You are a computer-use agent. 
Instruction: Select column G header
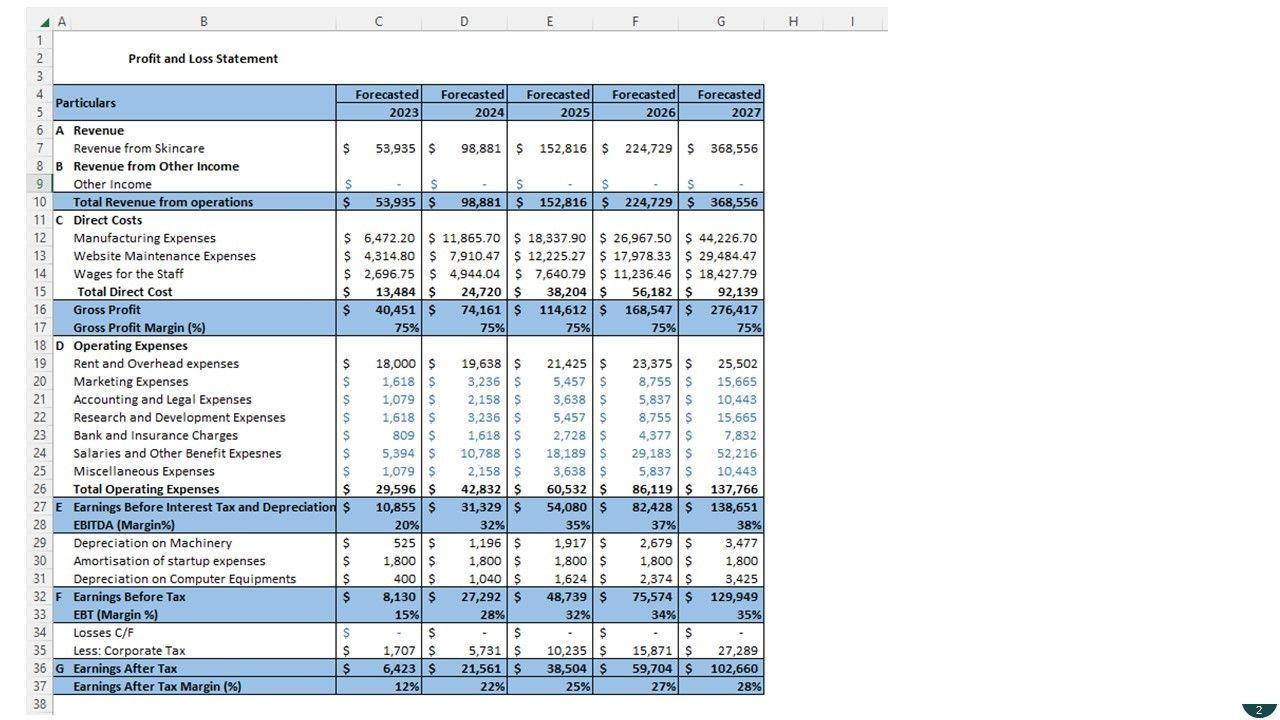click(x=721, y=22)
